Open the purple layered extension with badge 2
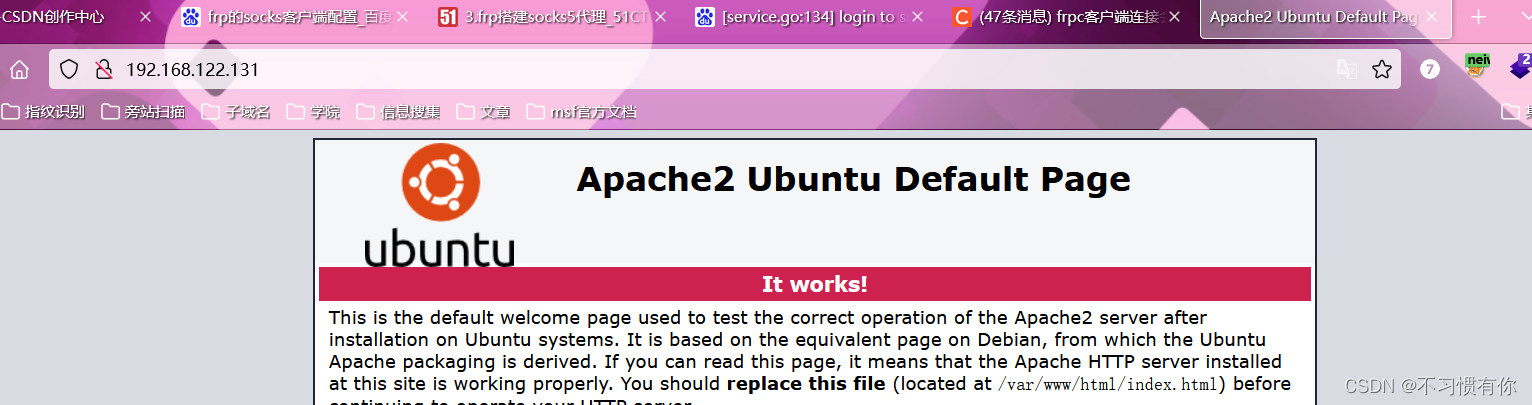Image resolution: width=1532 pixels, height=405 pixels. click(x=1520, y=67)
